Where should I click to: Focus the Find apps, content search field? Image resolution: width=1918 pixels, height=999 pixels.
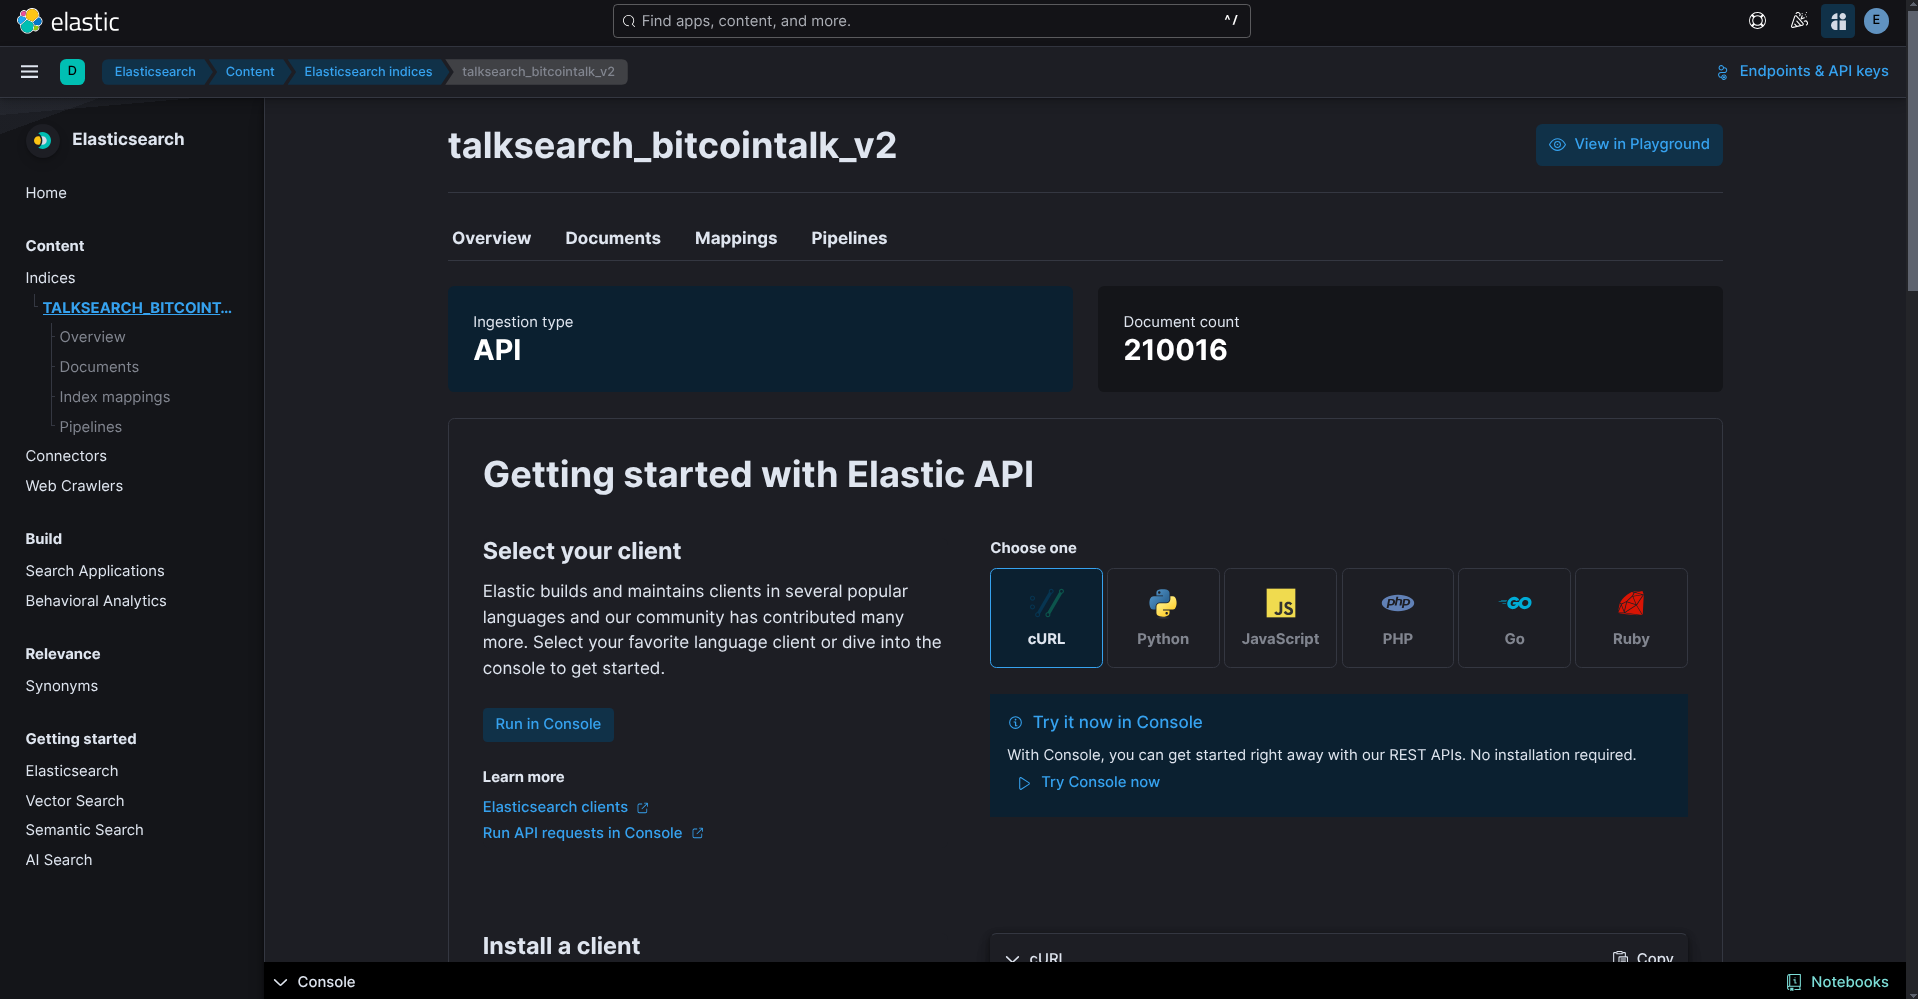(931, 21)
